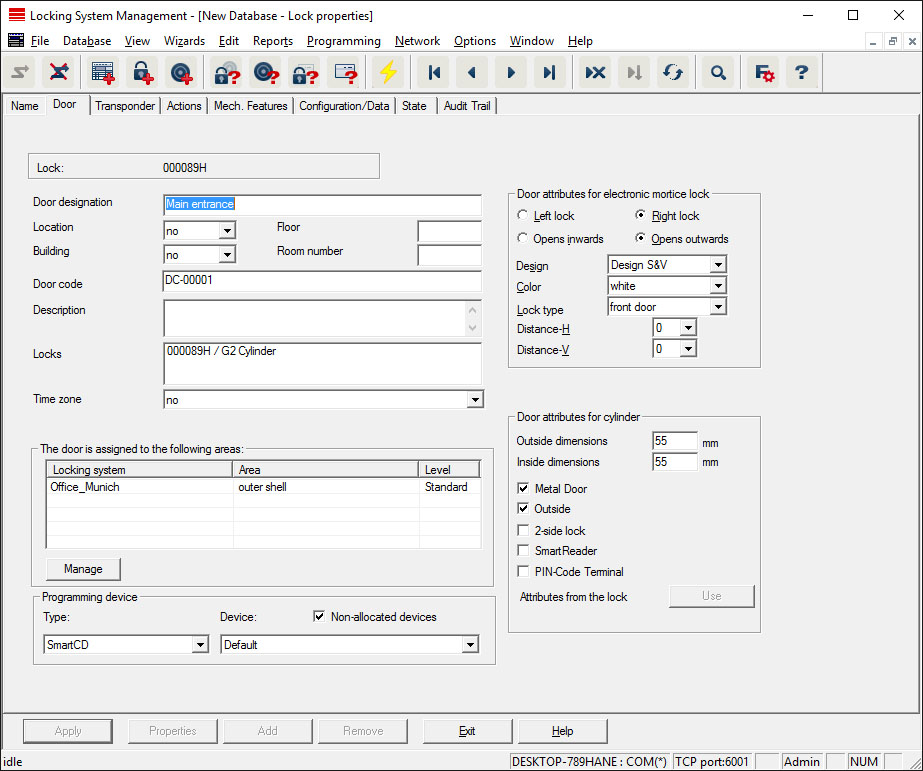Viewport: 923px width, 771px height.
Task: Enable the SmartReader checkbox
Action: click(x=523, y=551)
